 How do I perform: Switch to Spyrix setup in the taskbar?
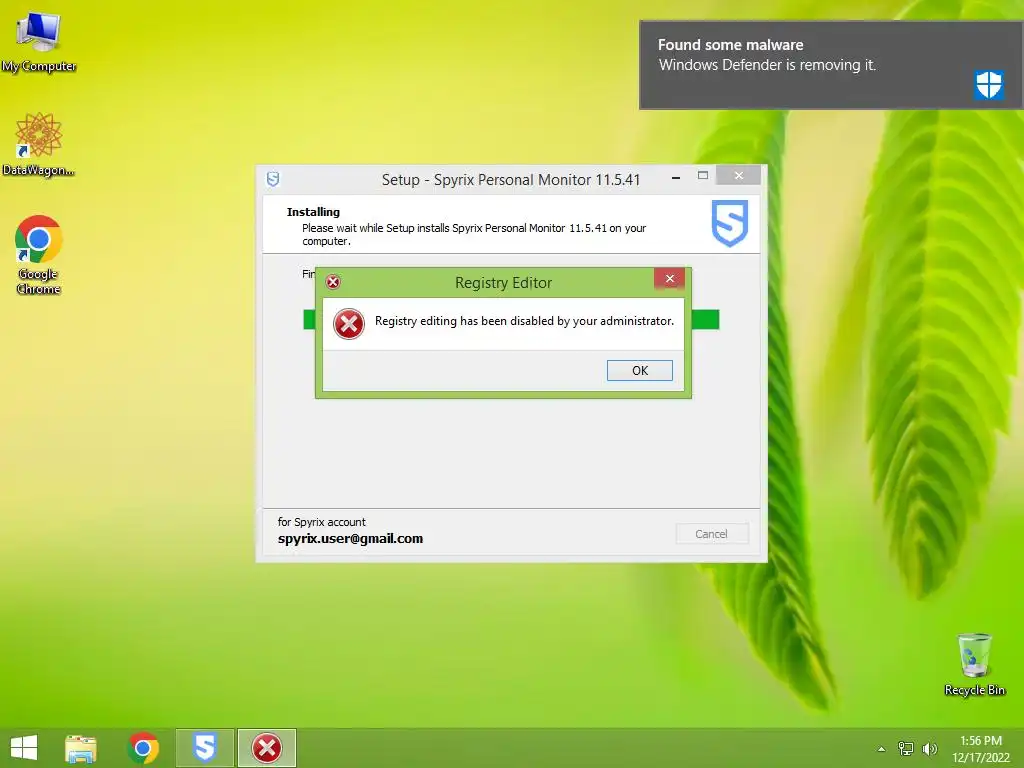(204, 748)
